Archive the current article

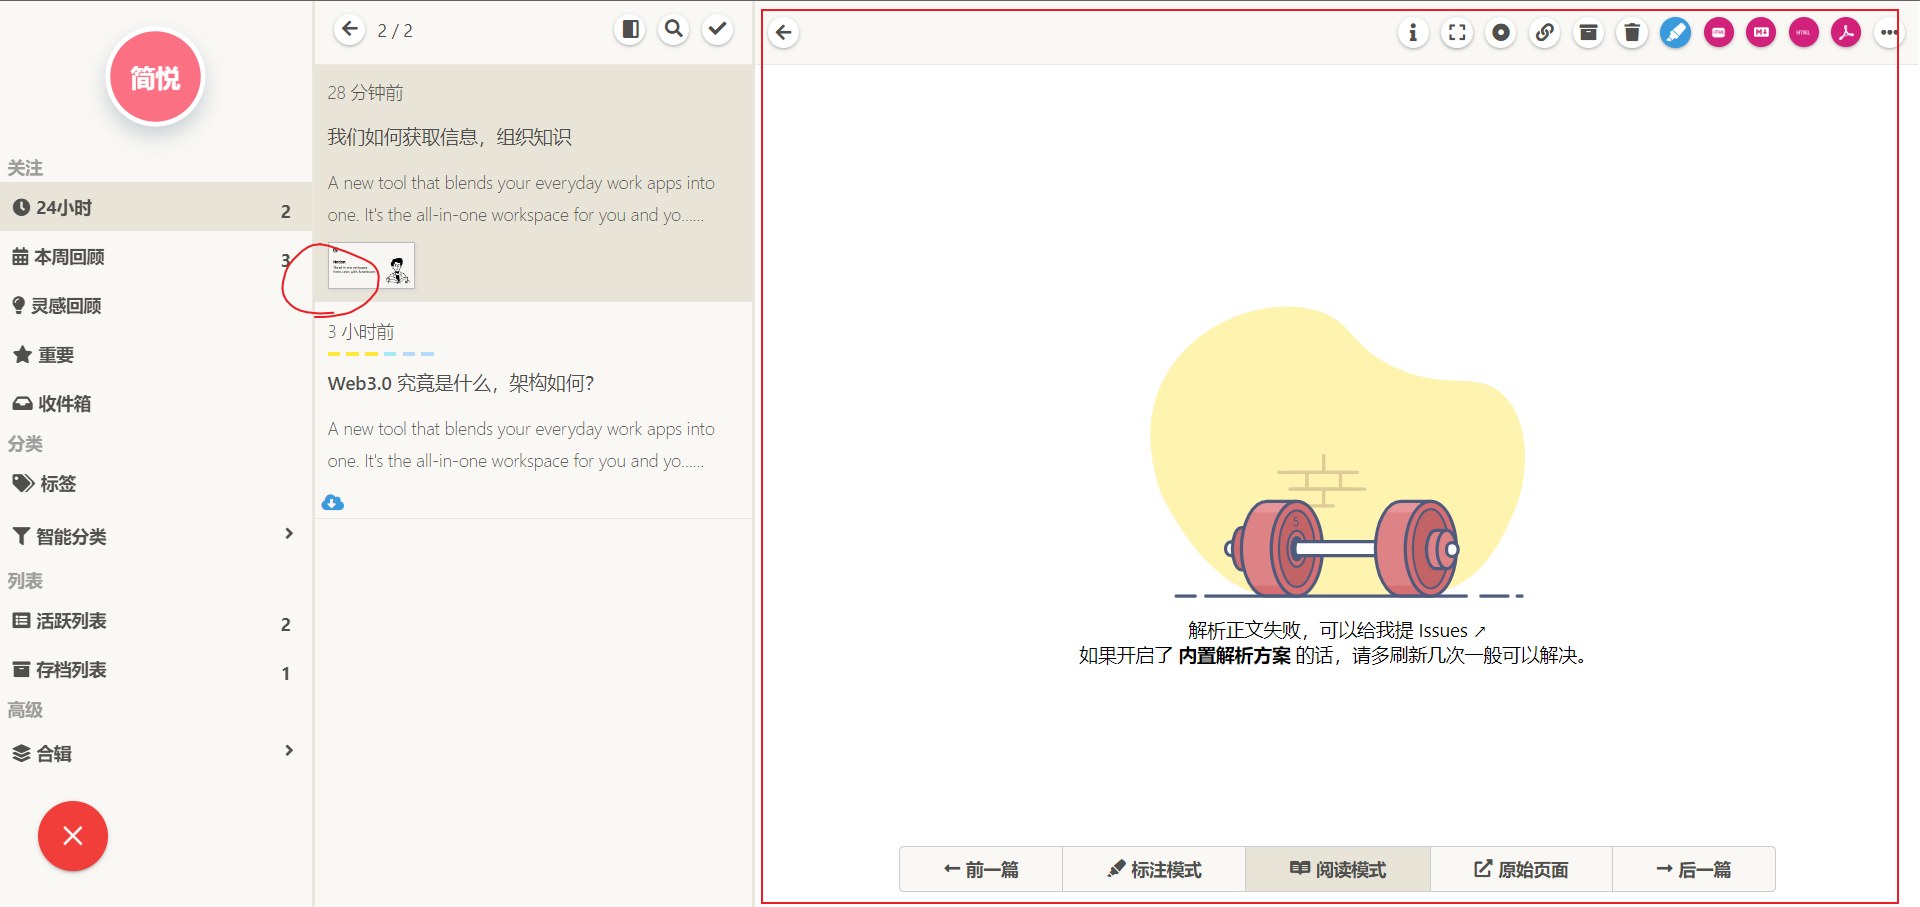coord(1588,32)
